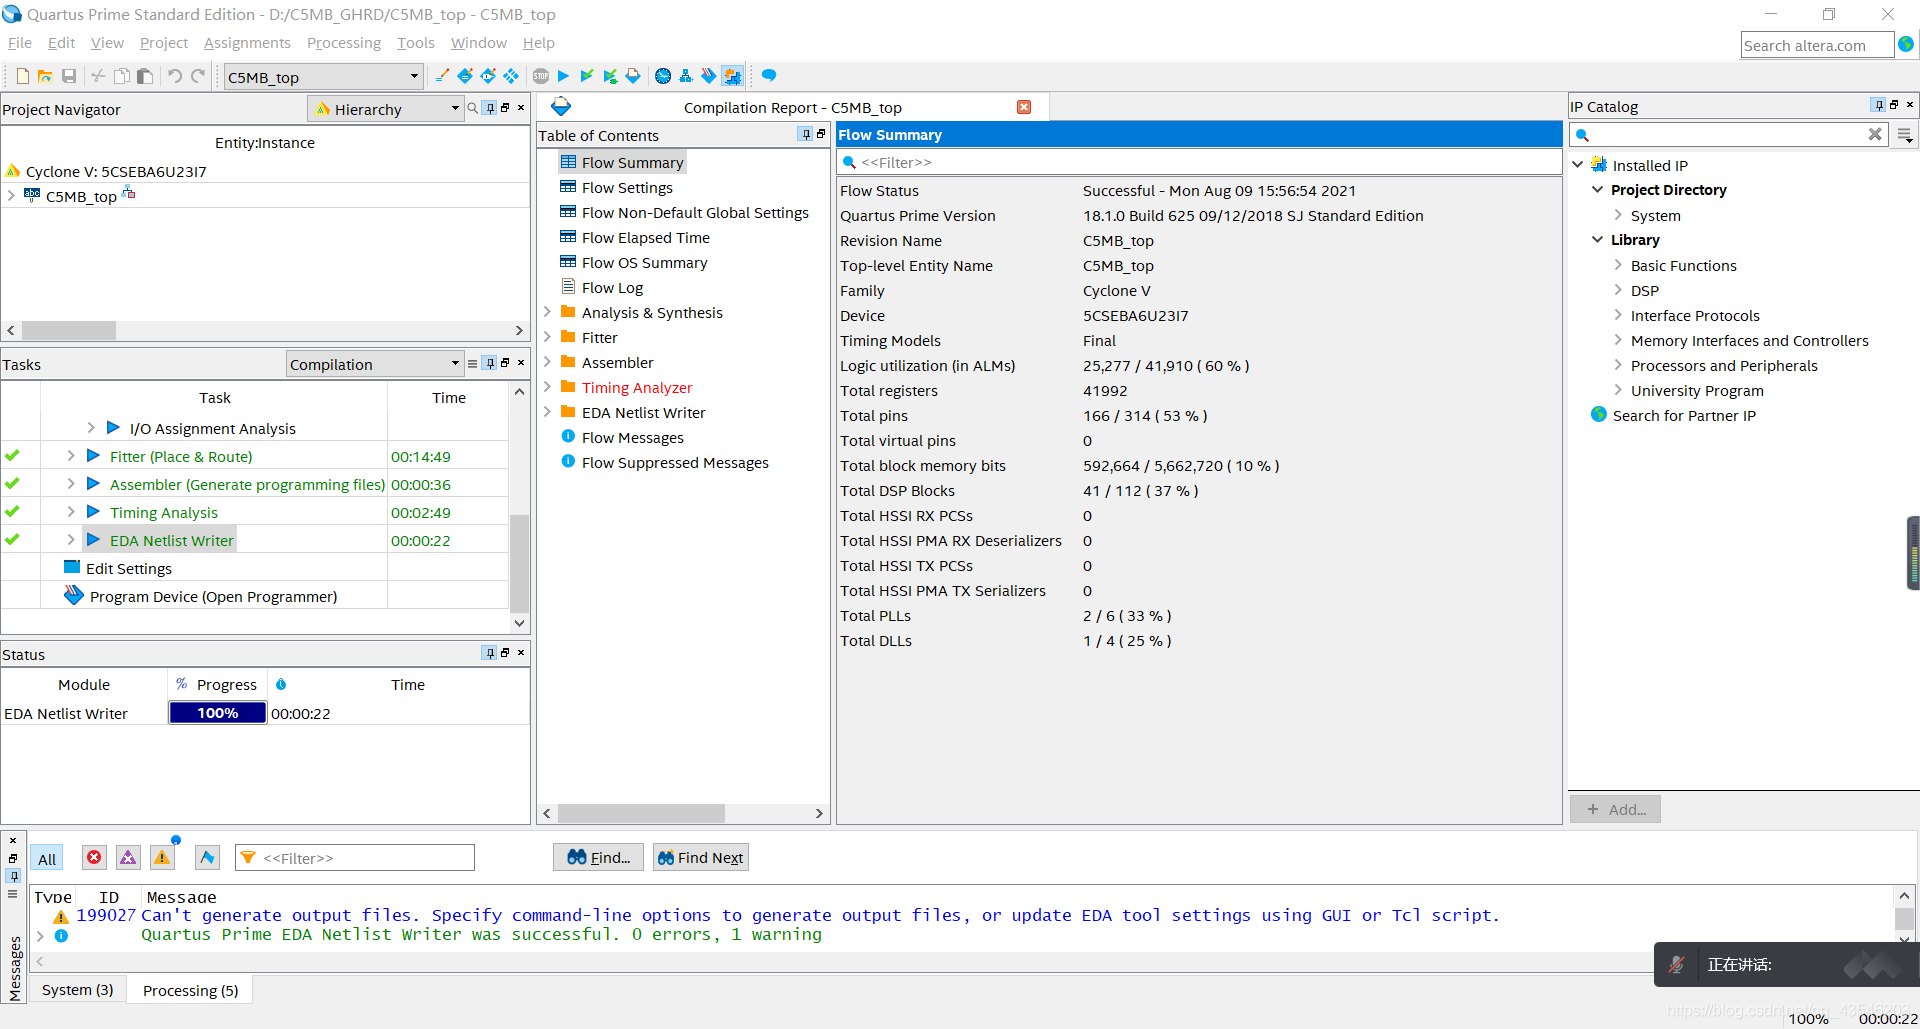Image resolution: width=1920 pixels, height=1029 pixels.
Task: Expand the Fitter report folder
Action: 547,337
